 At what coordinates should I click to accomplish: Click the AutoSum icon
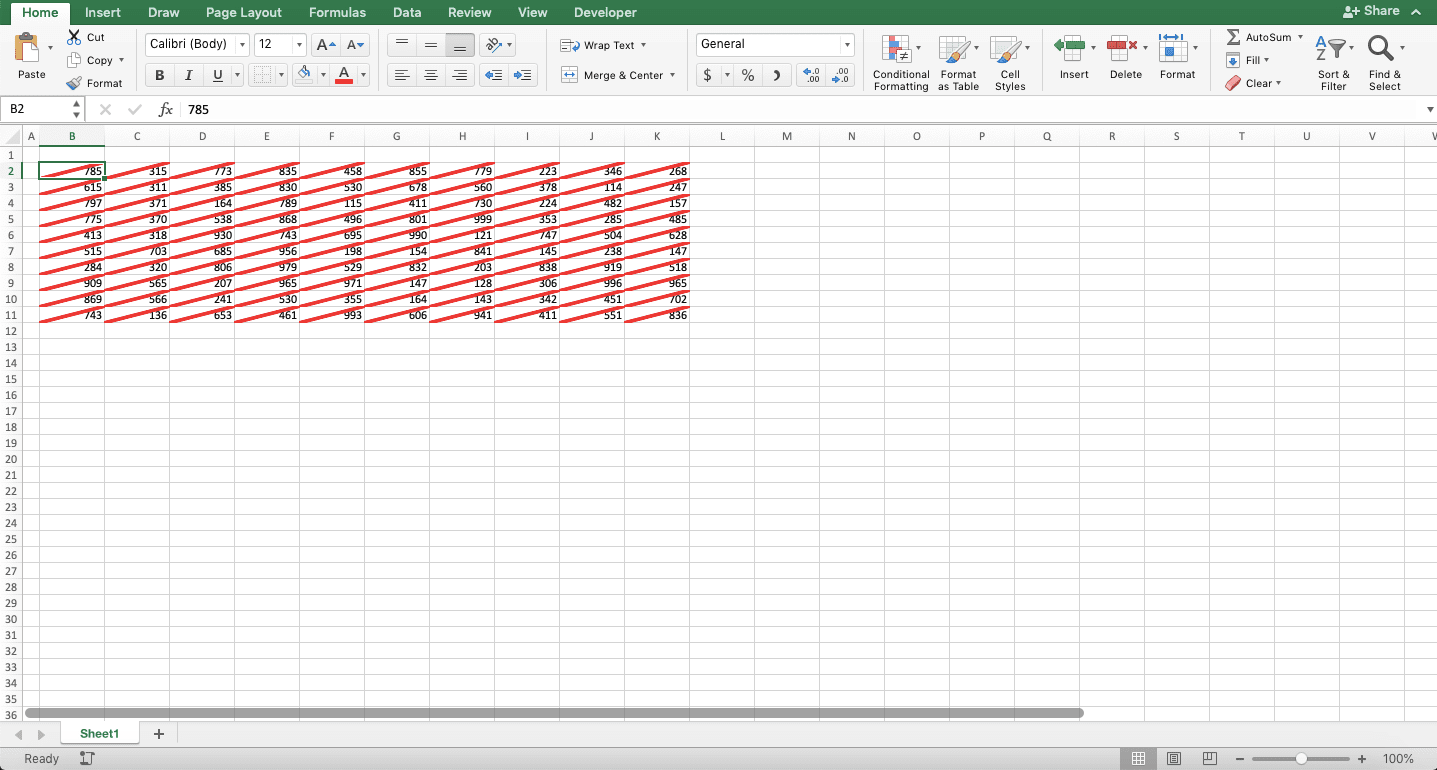[x=1232, y=36]
